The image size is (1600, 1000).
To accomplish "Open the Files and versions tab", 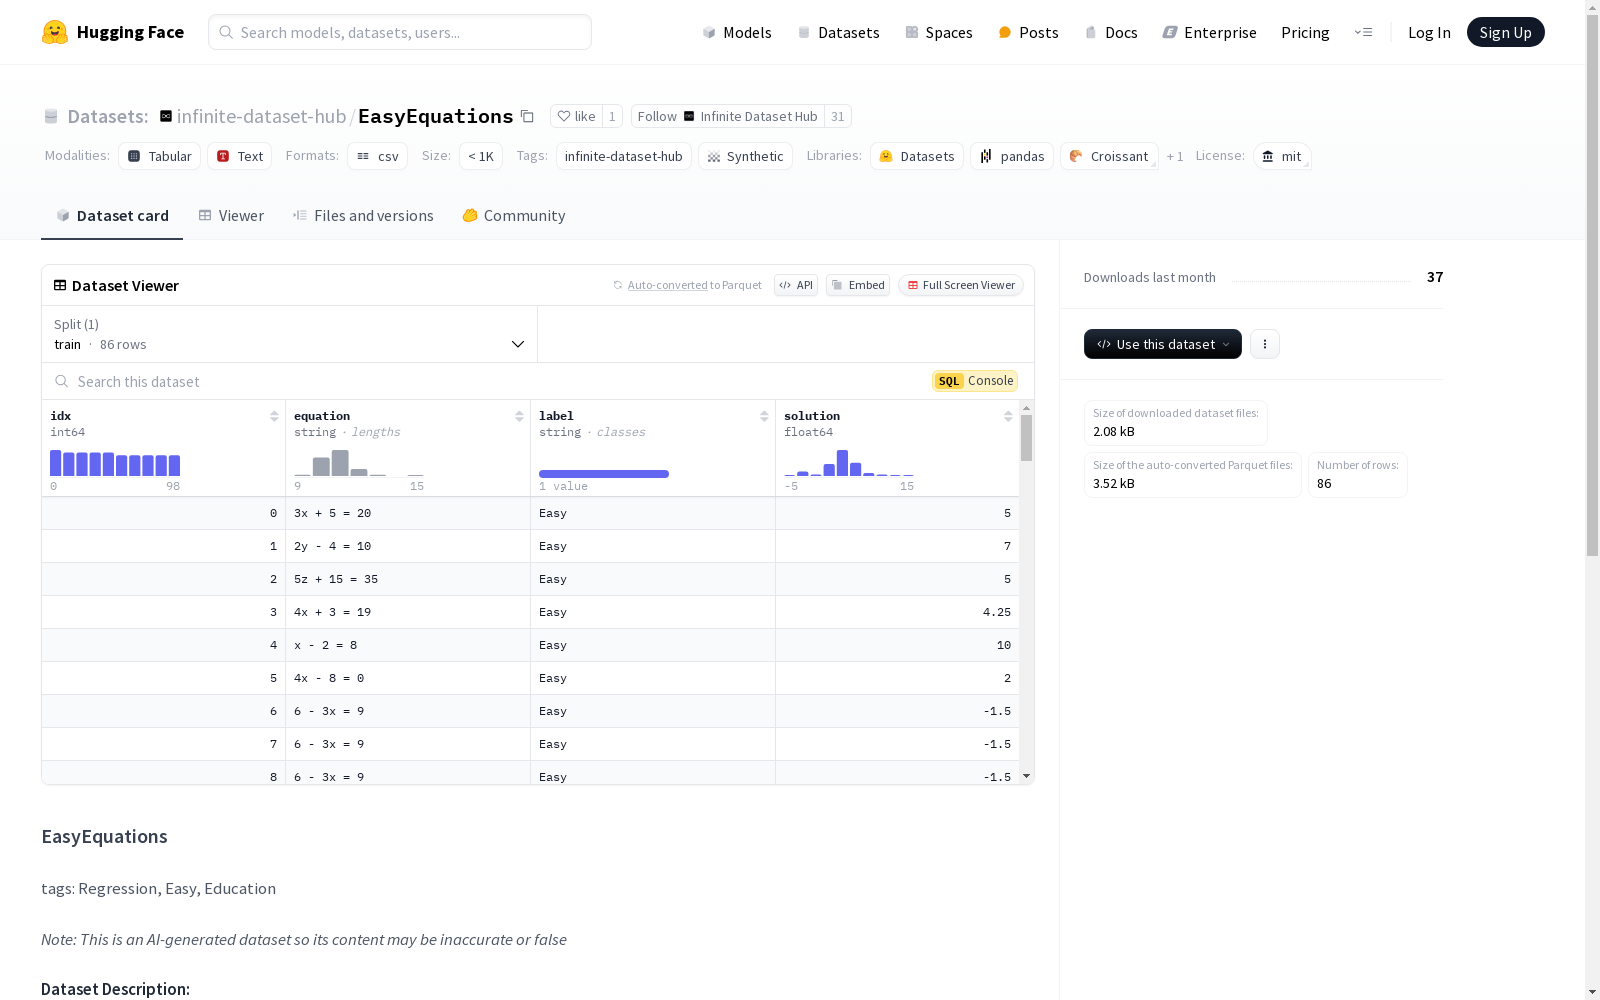I will click(363, 216).
